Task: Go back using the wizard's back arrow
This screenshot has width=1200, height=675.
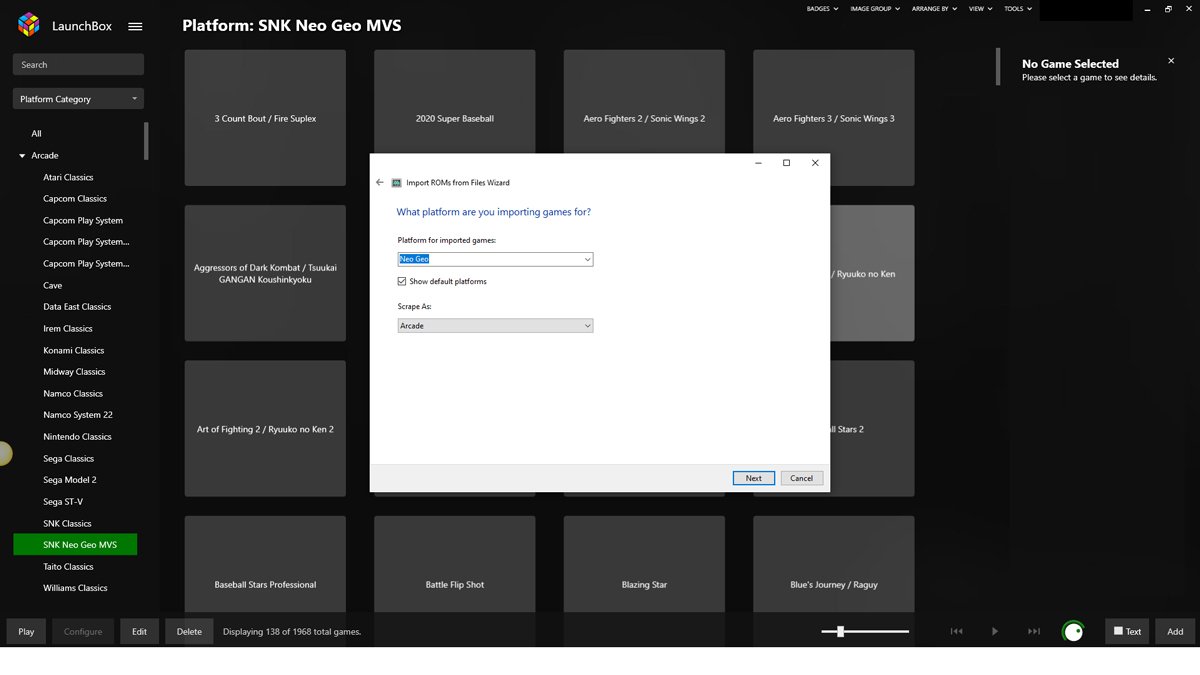Action: 380,183
